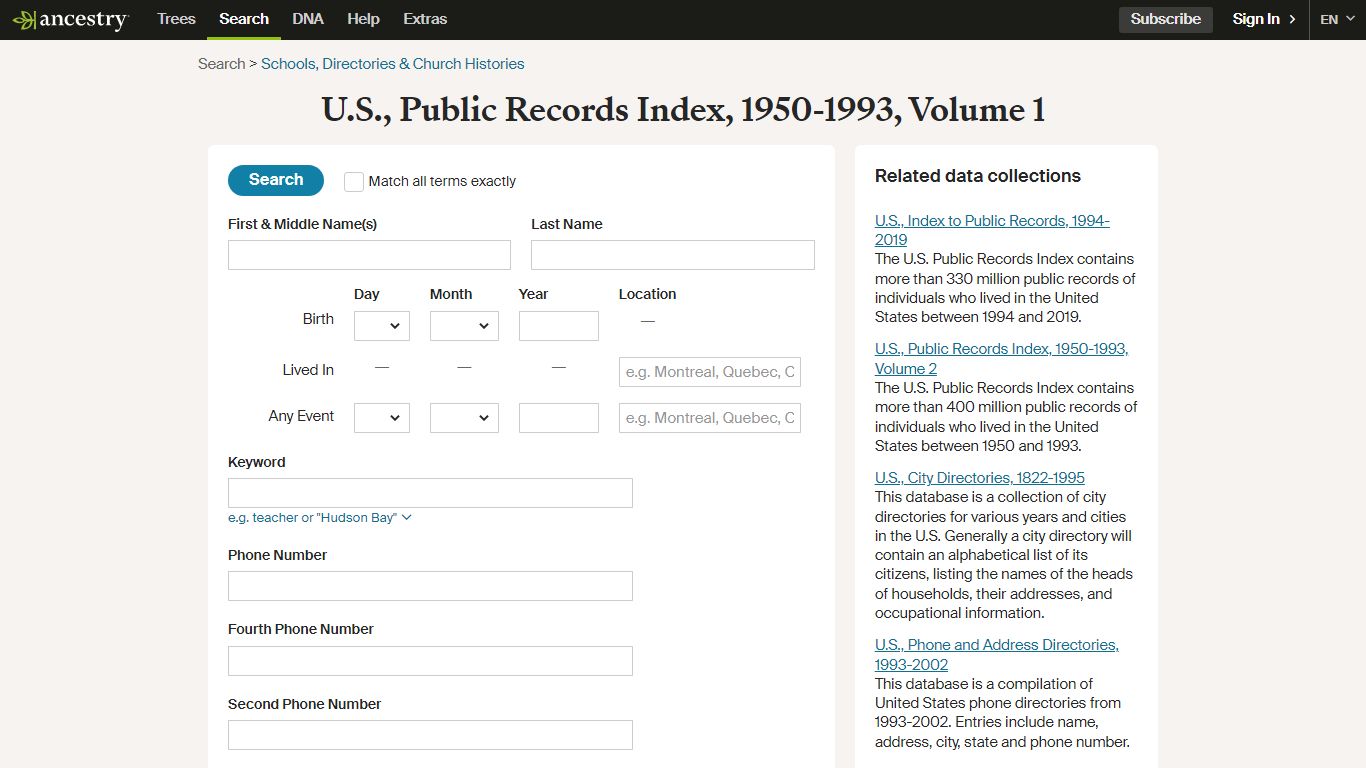Open the Help menu
Screen dimensions: 1366x768
pyautogui.click(x=363, y=19)
